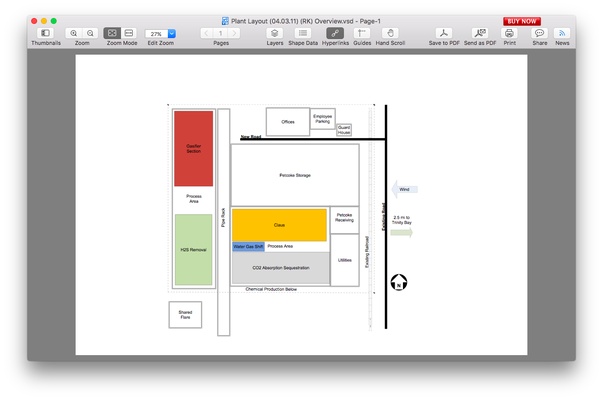Viewport: 603px width, 400px height.
Task: Click the zoom out magnifier button
Action: coord(90,34)
